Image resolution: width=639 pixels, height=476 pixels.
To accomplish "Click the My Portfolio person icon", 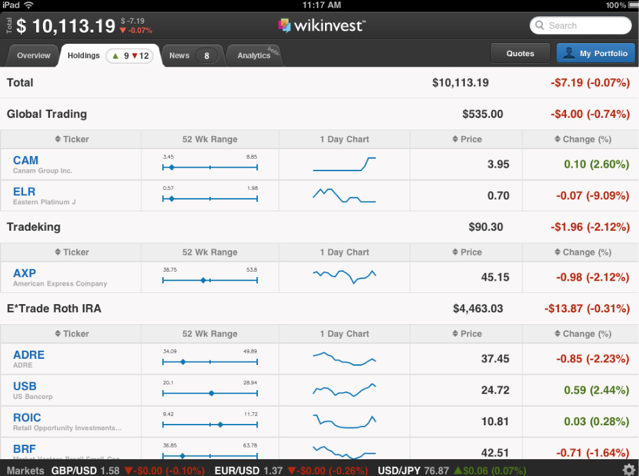I will [x=568, y=53].
